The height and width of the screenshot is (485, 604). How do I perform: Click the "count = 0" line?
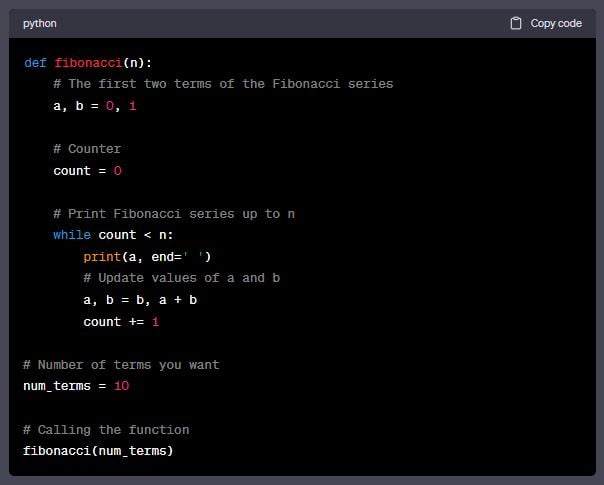point(87,171)
